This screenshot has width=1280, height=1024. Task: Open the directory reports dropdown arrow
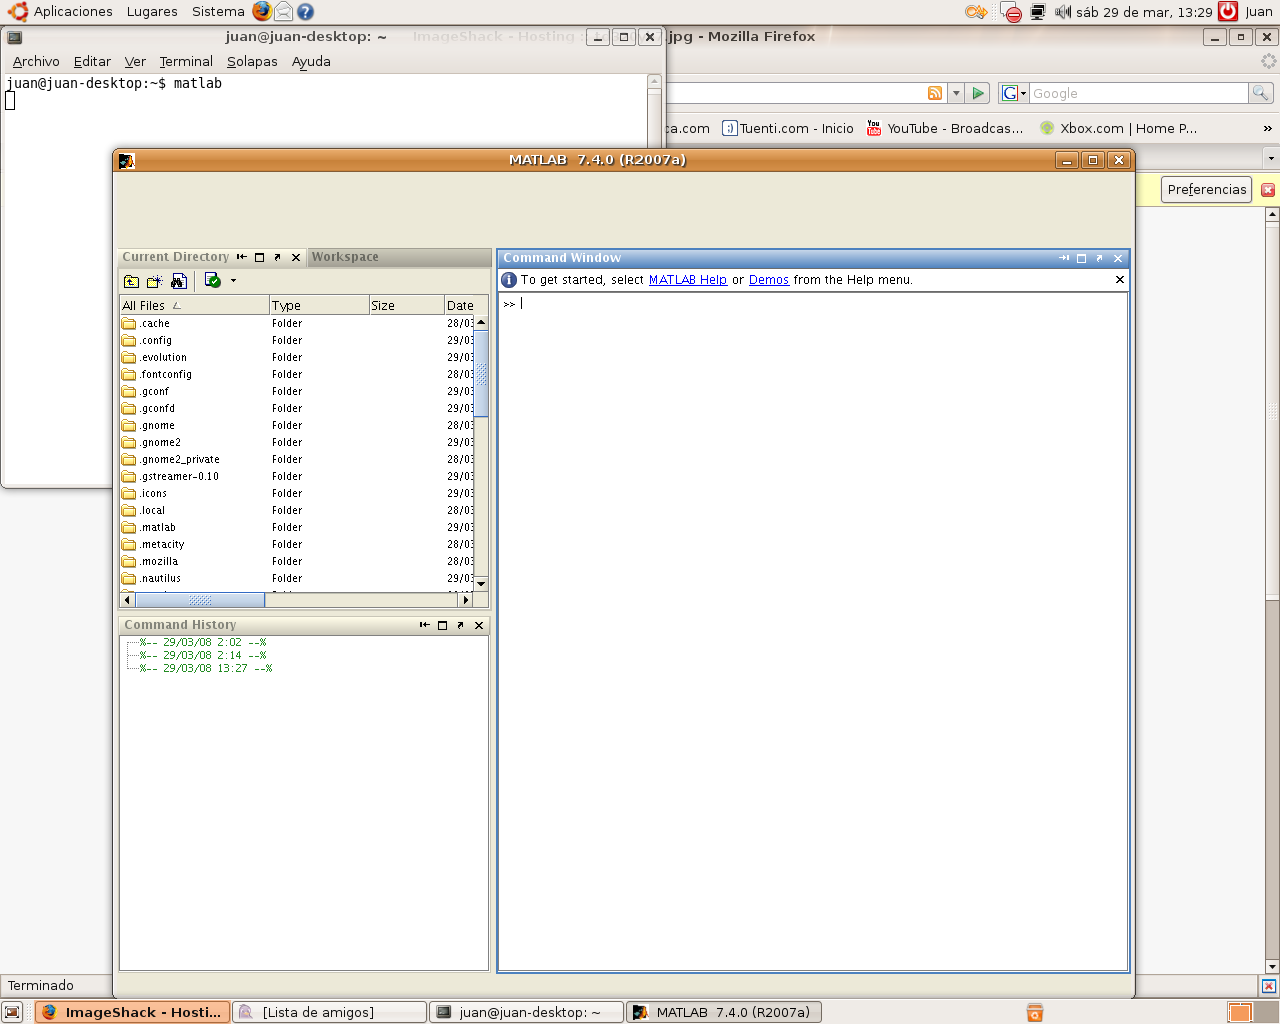(x=234, y=281)
